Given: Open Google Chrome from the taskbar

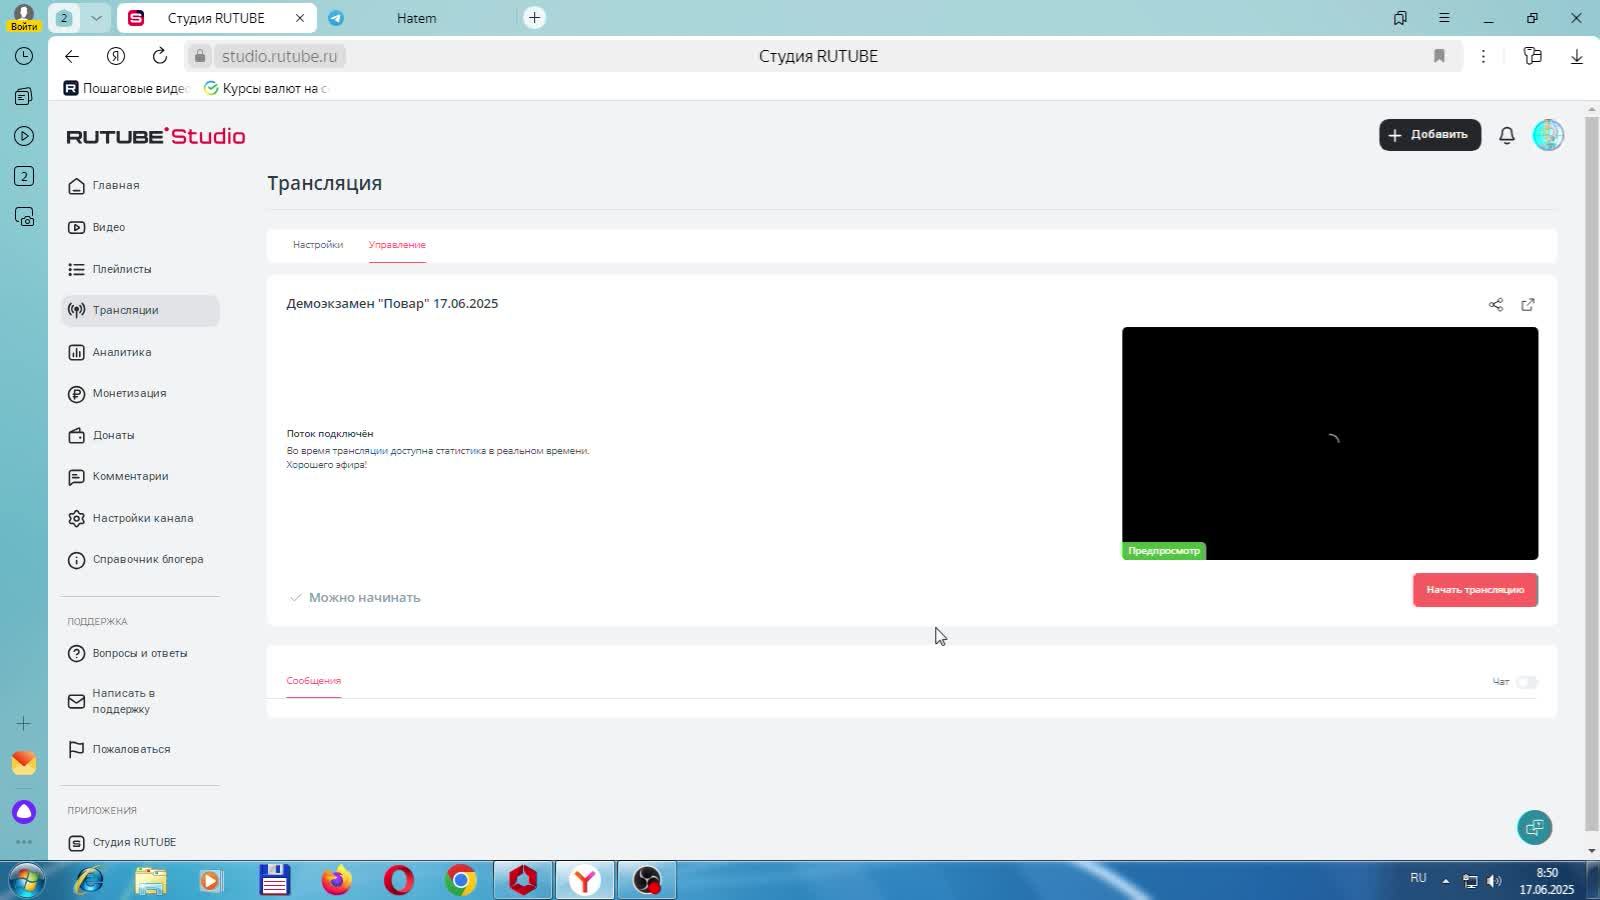Looking at the screenshot, I should (461, 880).
